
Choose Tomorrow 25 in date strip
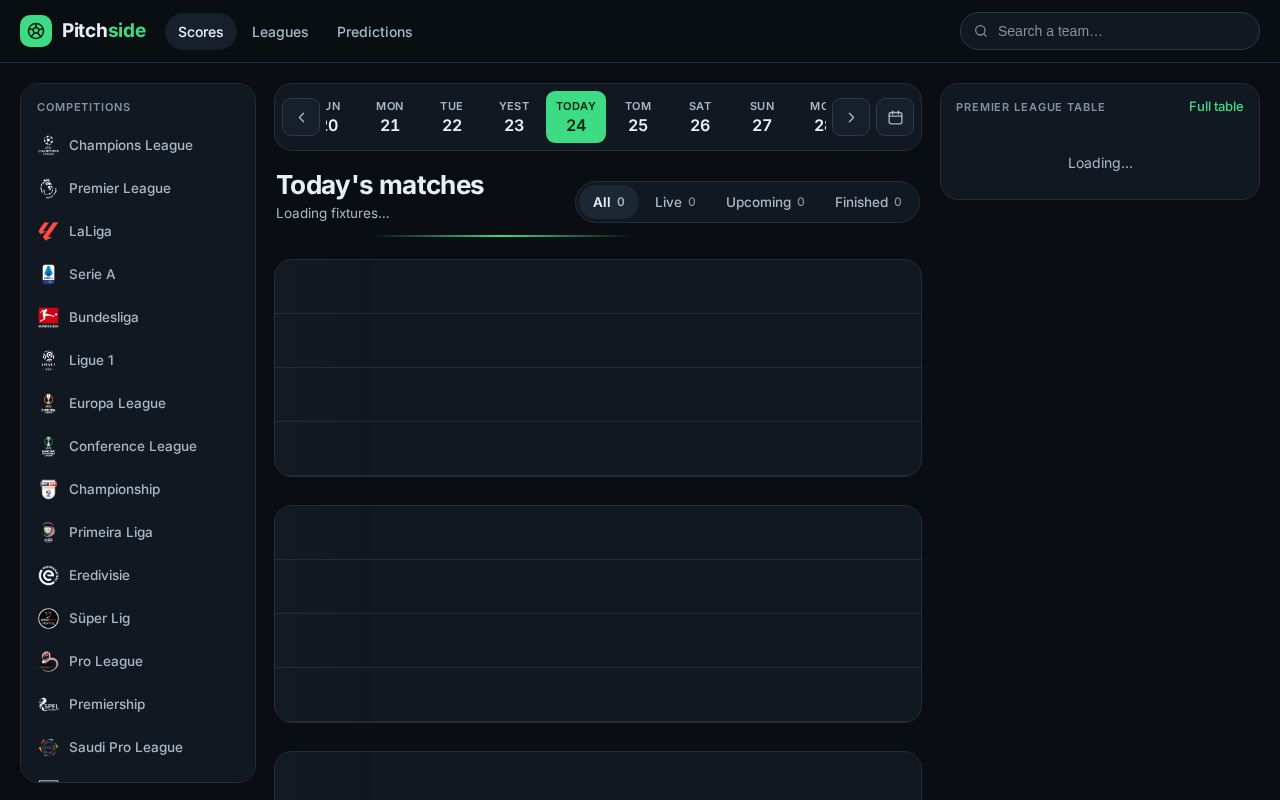click(x=638, y=117)
